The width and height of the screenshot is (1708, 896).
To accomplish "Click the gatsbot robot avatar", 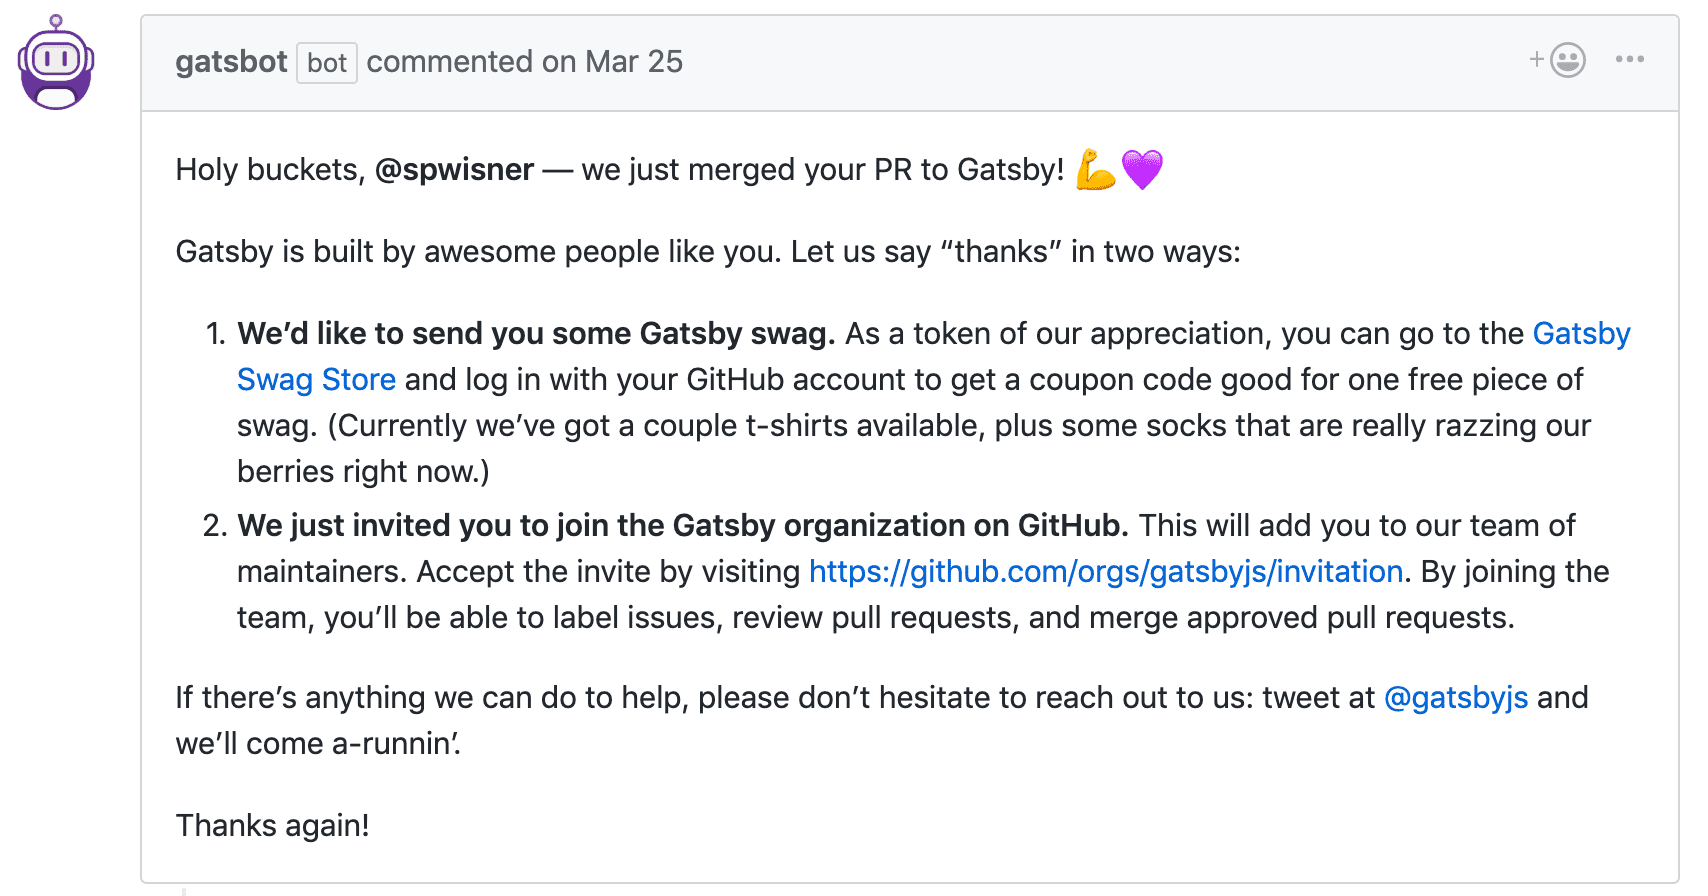I will pos(56,64).
